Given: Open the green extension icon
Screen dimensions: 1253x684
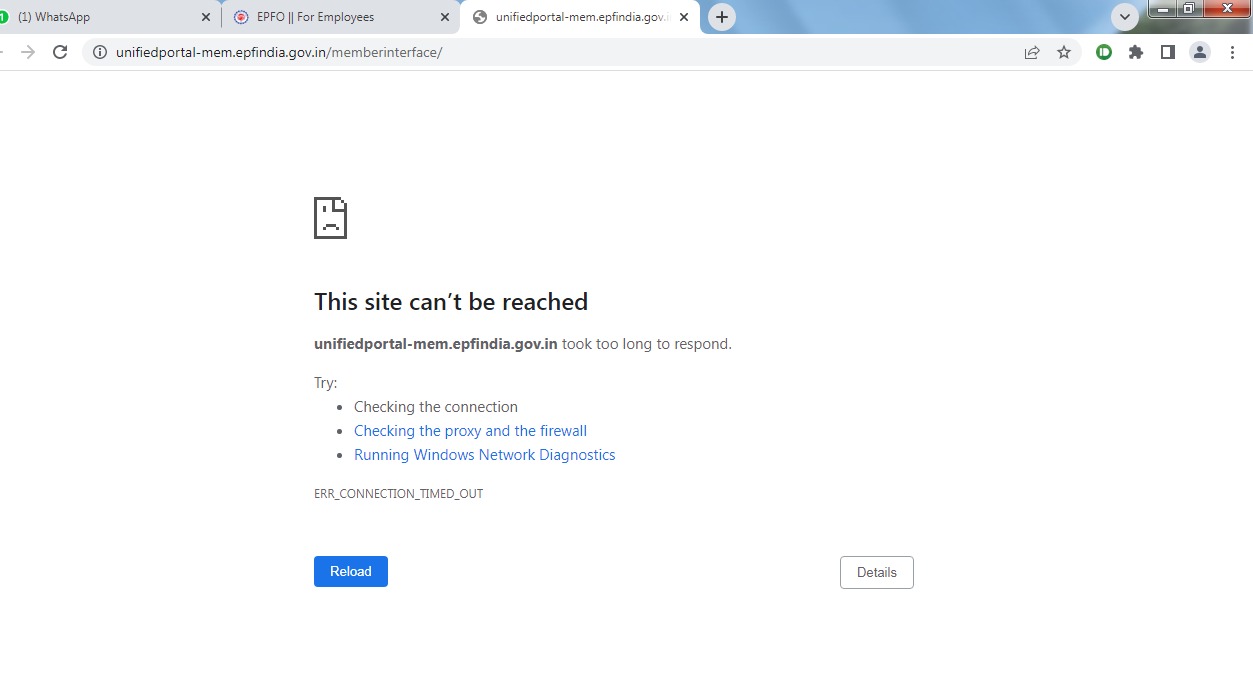Looking at the screenshot, I should (1104, 52).
